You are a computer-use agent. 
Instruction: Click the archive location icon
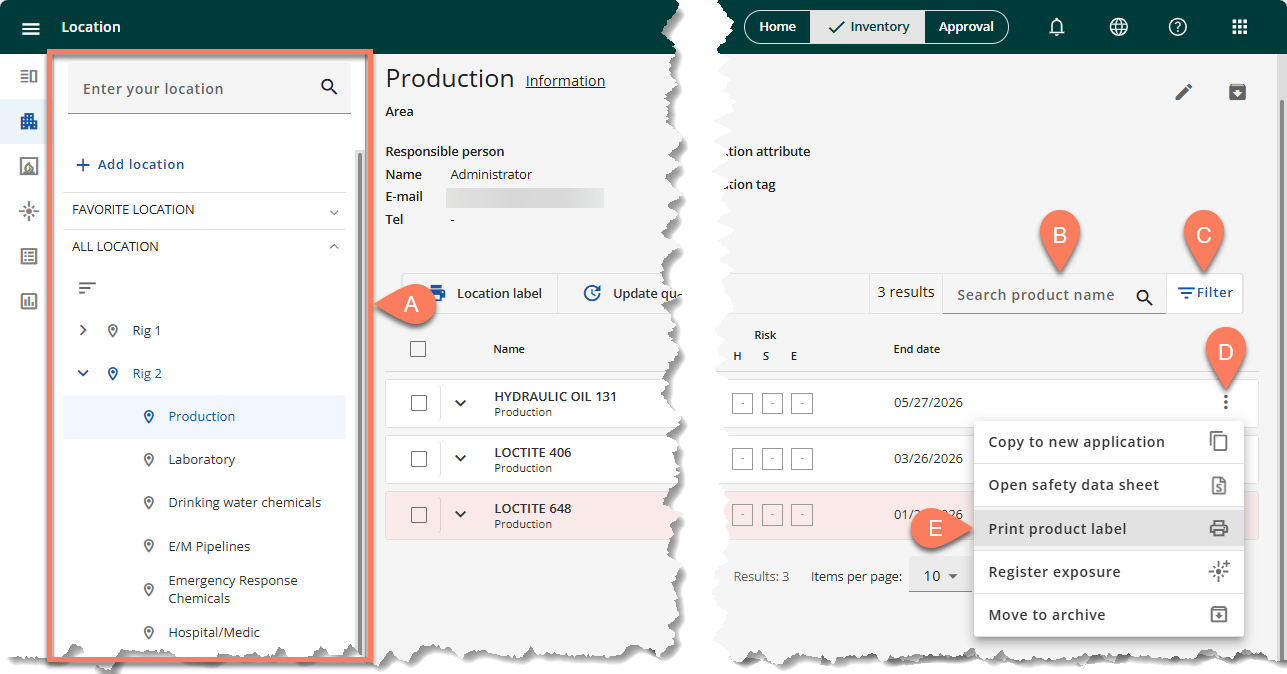coord(1237,92)
